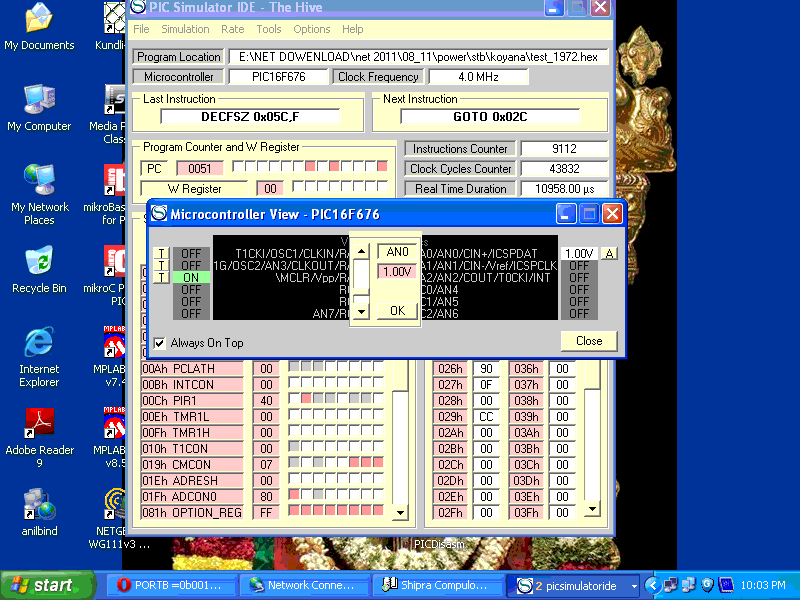Image resolution: width=800 pixels, height=600 pixels.
Task: Toggle OFF state for RA1/AN1 pin
Action: (x=579, y=266)
